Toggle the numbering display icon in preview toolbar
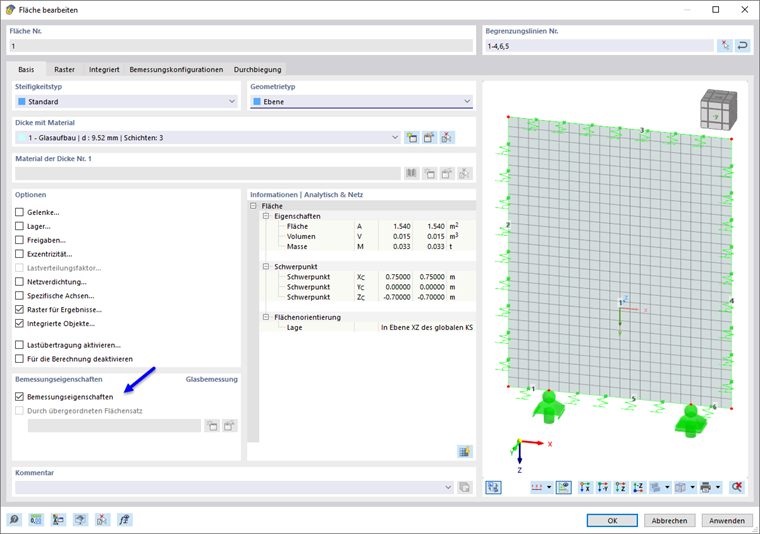Screen dimensions: 760x534 point(537,487)
